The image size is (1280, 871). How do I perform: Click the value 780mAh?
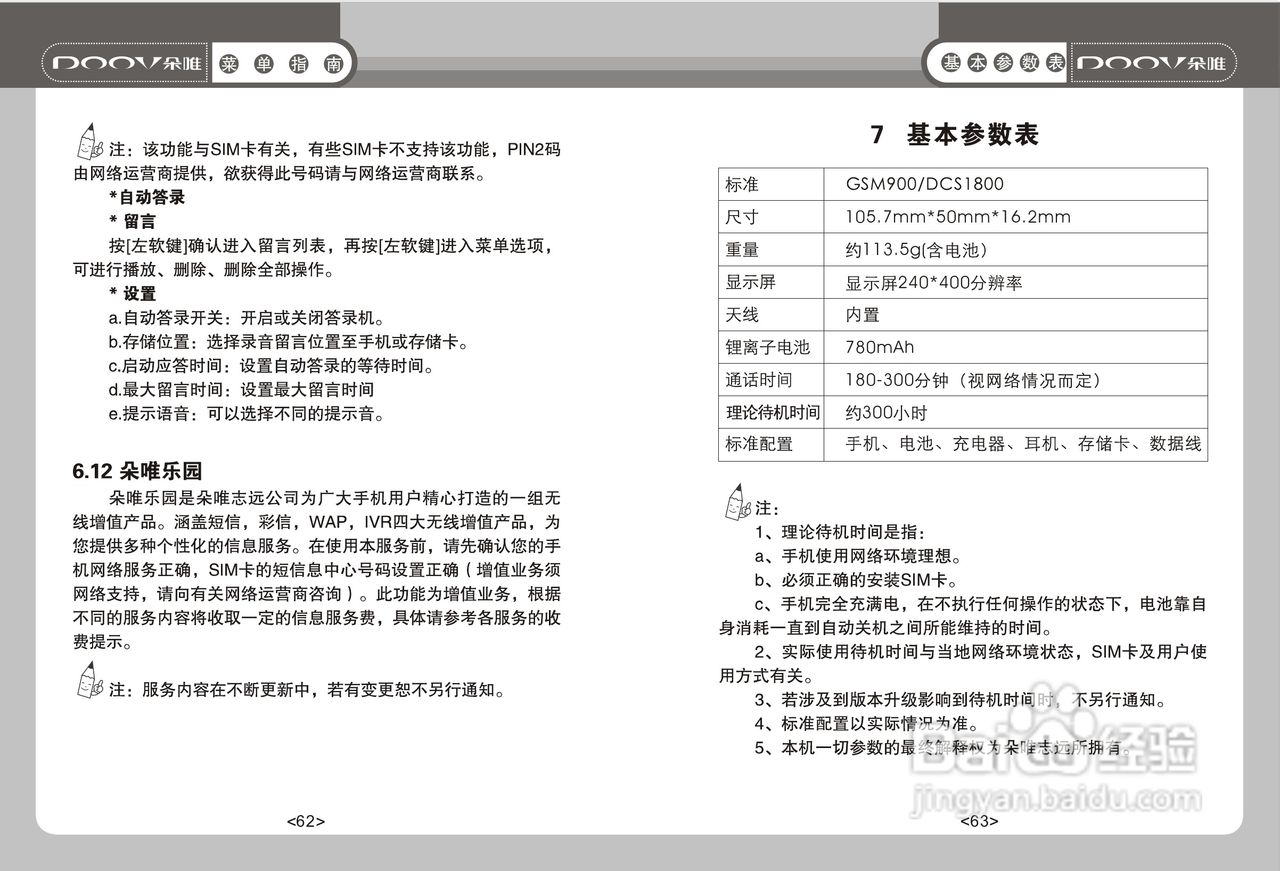[880, 347]
